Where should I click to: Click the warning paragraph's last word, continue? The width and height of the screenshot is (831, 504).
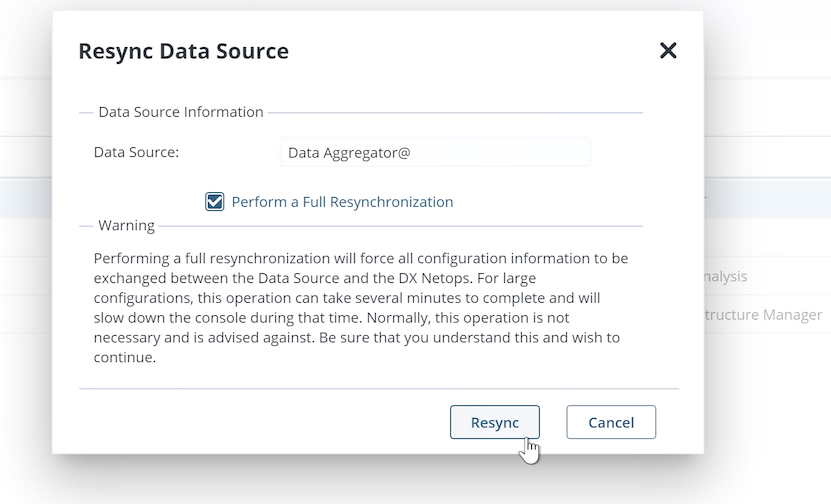click(124, 358)
